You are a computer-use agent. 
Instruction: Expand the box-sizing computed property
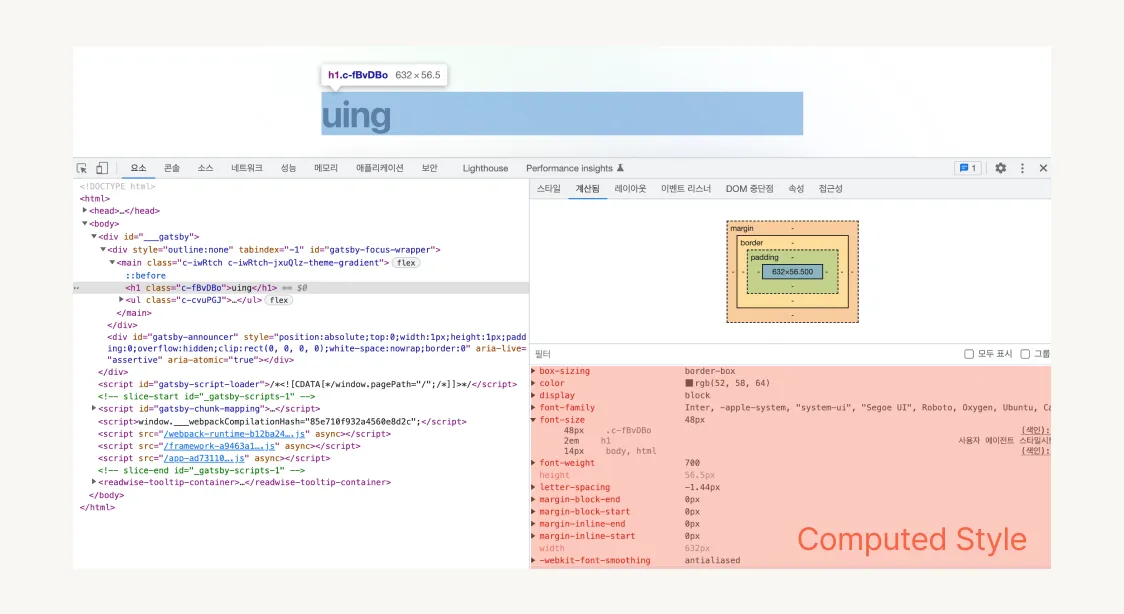click(x=533, y=371)
